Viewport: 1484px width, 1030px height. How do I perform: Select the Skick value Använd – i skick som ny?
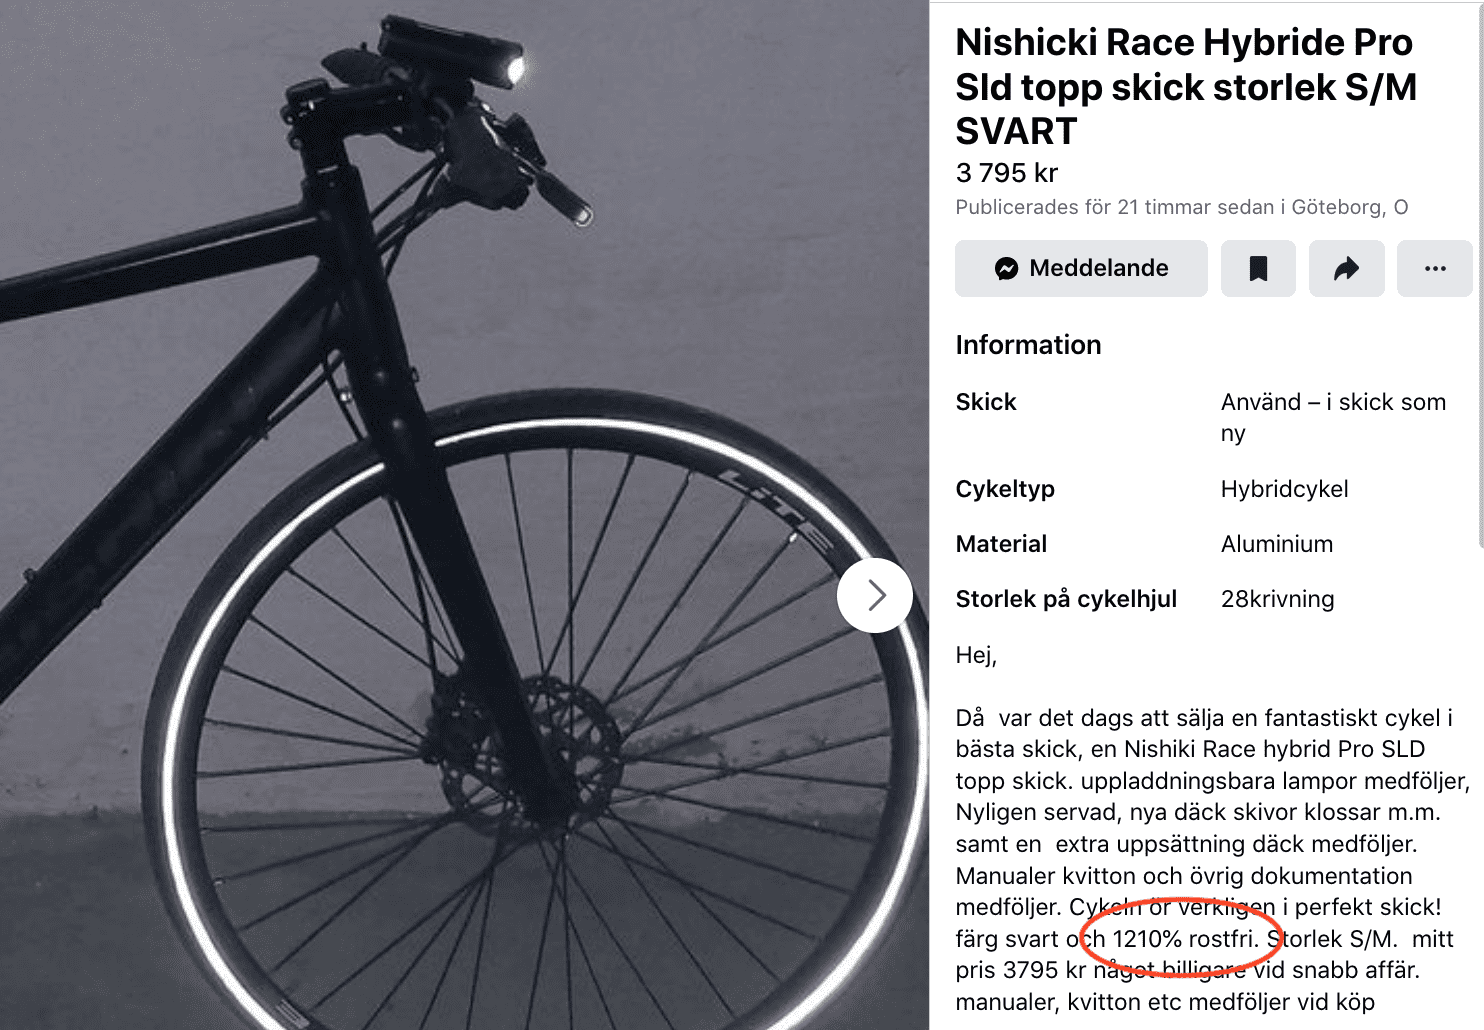point(1332,417)
